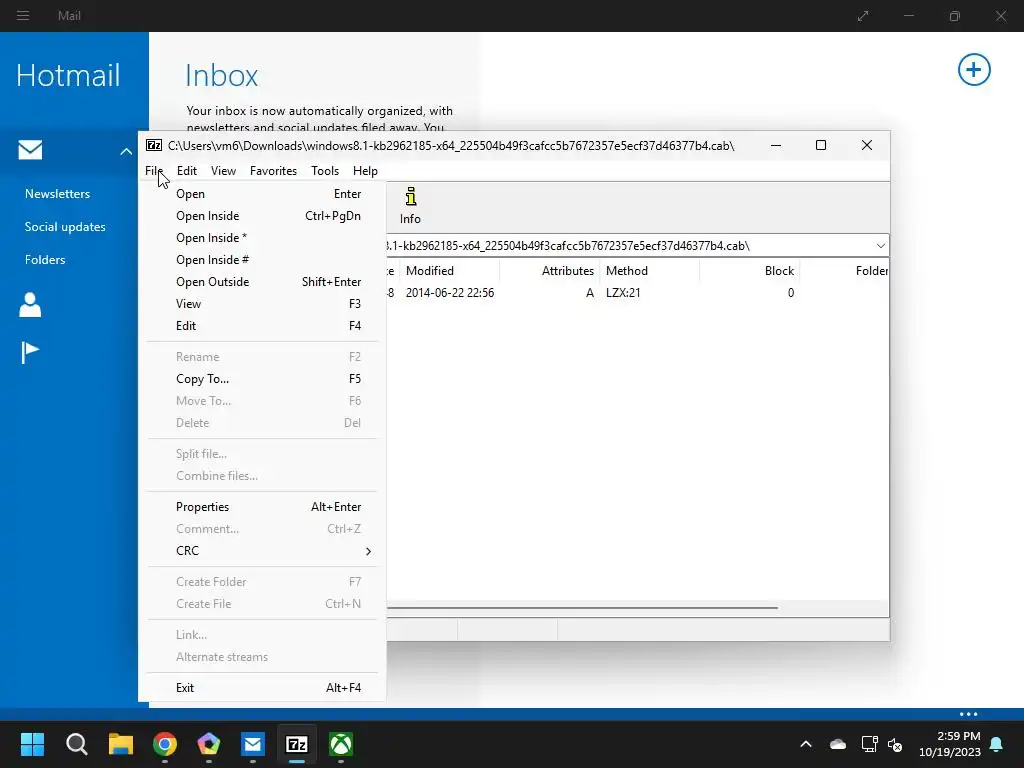Screen dimensions: 1024x768
Task: Sort by the Method column header
Action: coord(650,271)
